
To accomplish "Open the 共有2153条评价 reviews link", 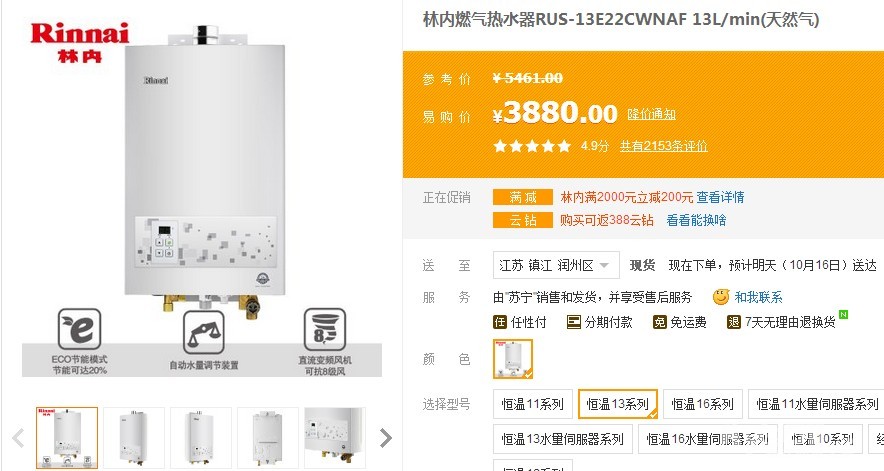I will coord(664,146).
